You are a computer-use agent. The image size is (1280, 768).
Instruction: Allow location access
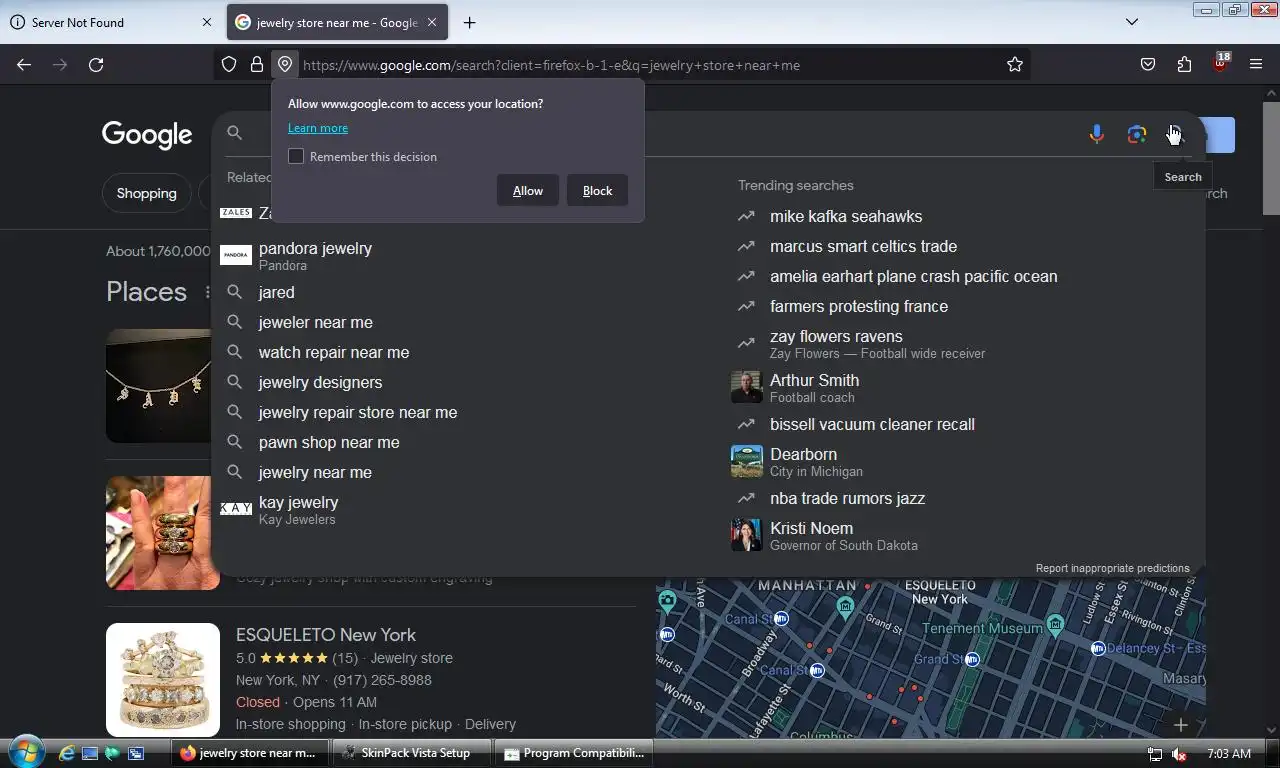(528, 191)
